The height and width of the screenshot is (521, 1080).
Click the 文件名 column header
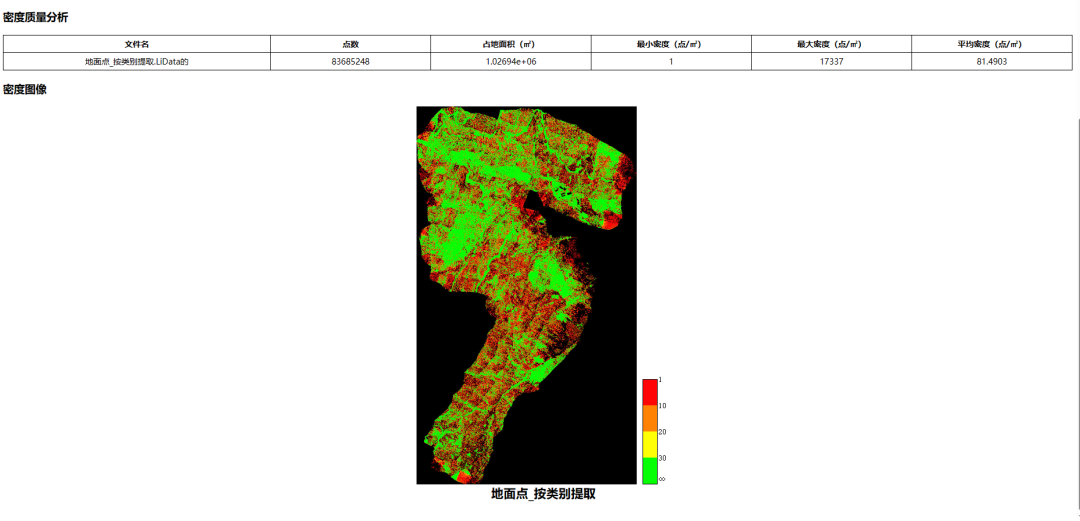[x=136, y=43]
